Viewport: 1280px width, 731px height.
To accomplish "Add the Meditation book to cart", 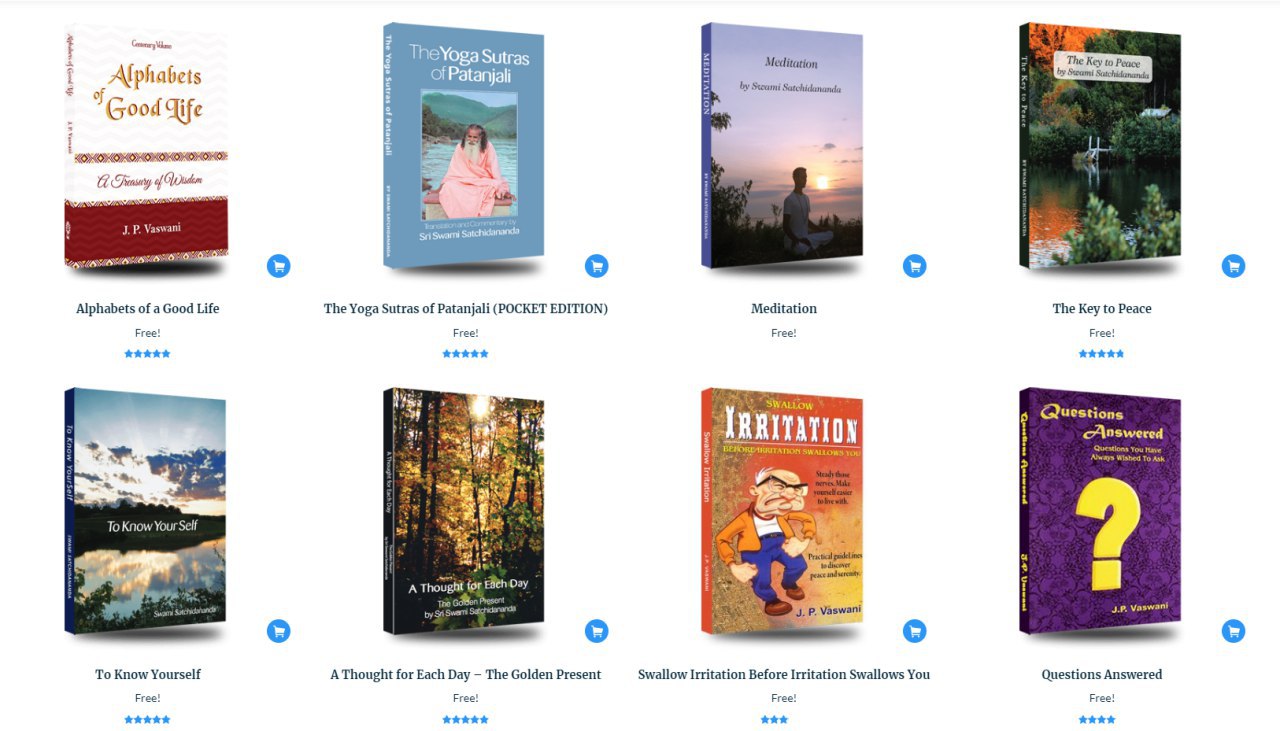I will 915,266.
